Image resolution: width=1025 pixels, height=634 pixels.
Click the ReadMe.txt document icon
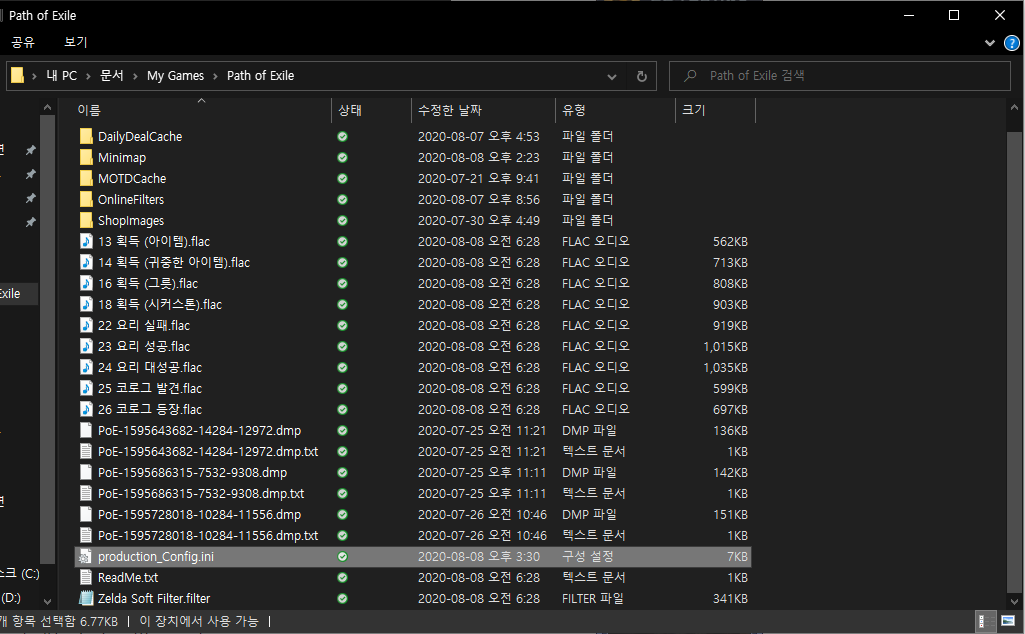tap(86, 577)
